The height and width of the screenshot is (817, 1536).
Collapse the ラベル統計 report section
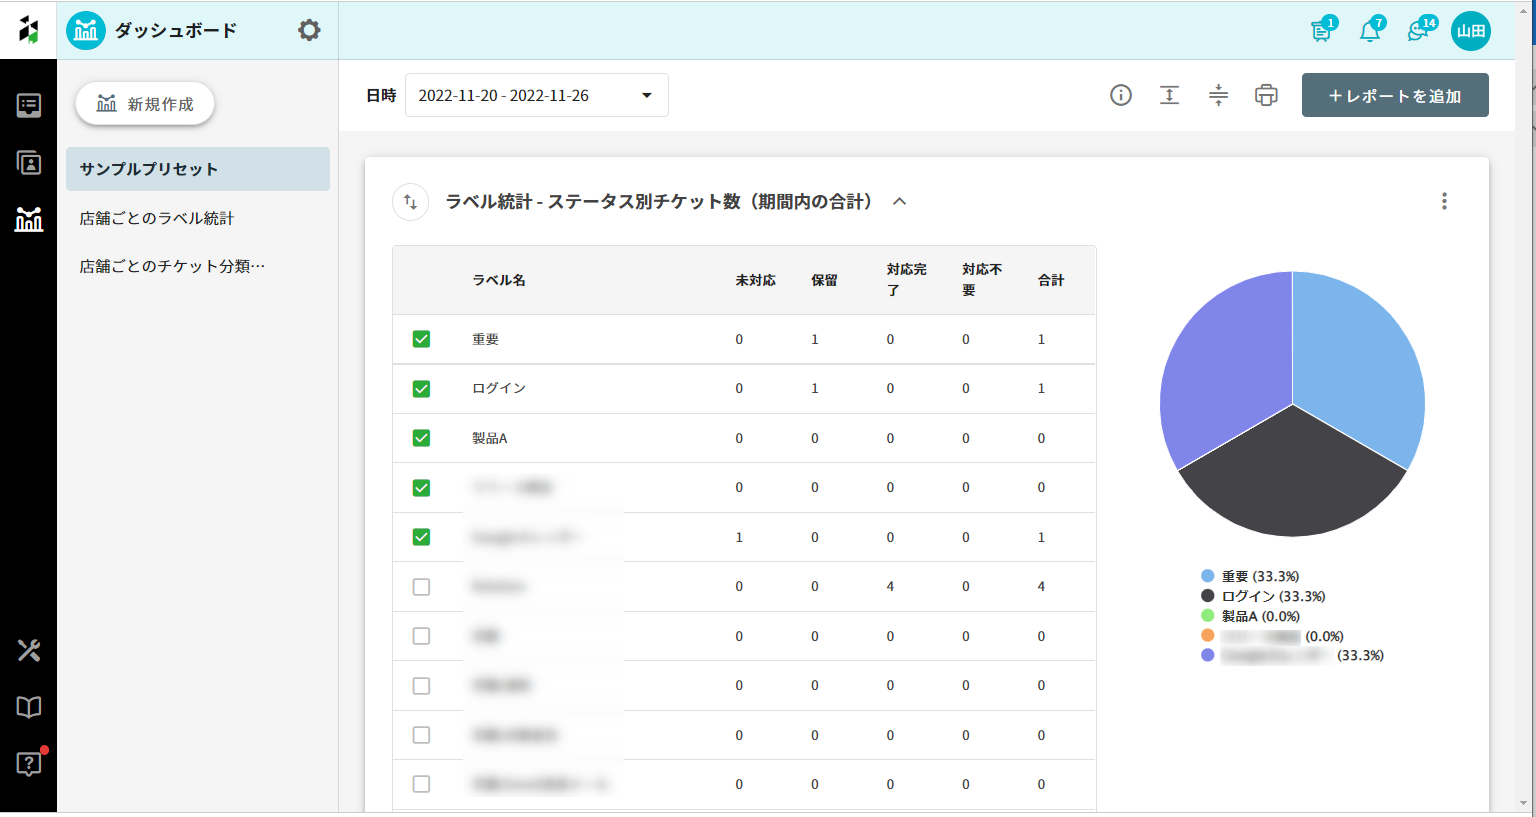pos(899,202)
